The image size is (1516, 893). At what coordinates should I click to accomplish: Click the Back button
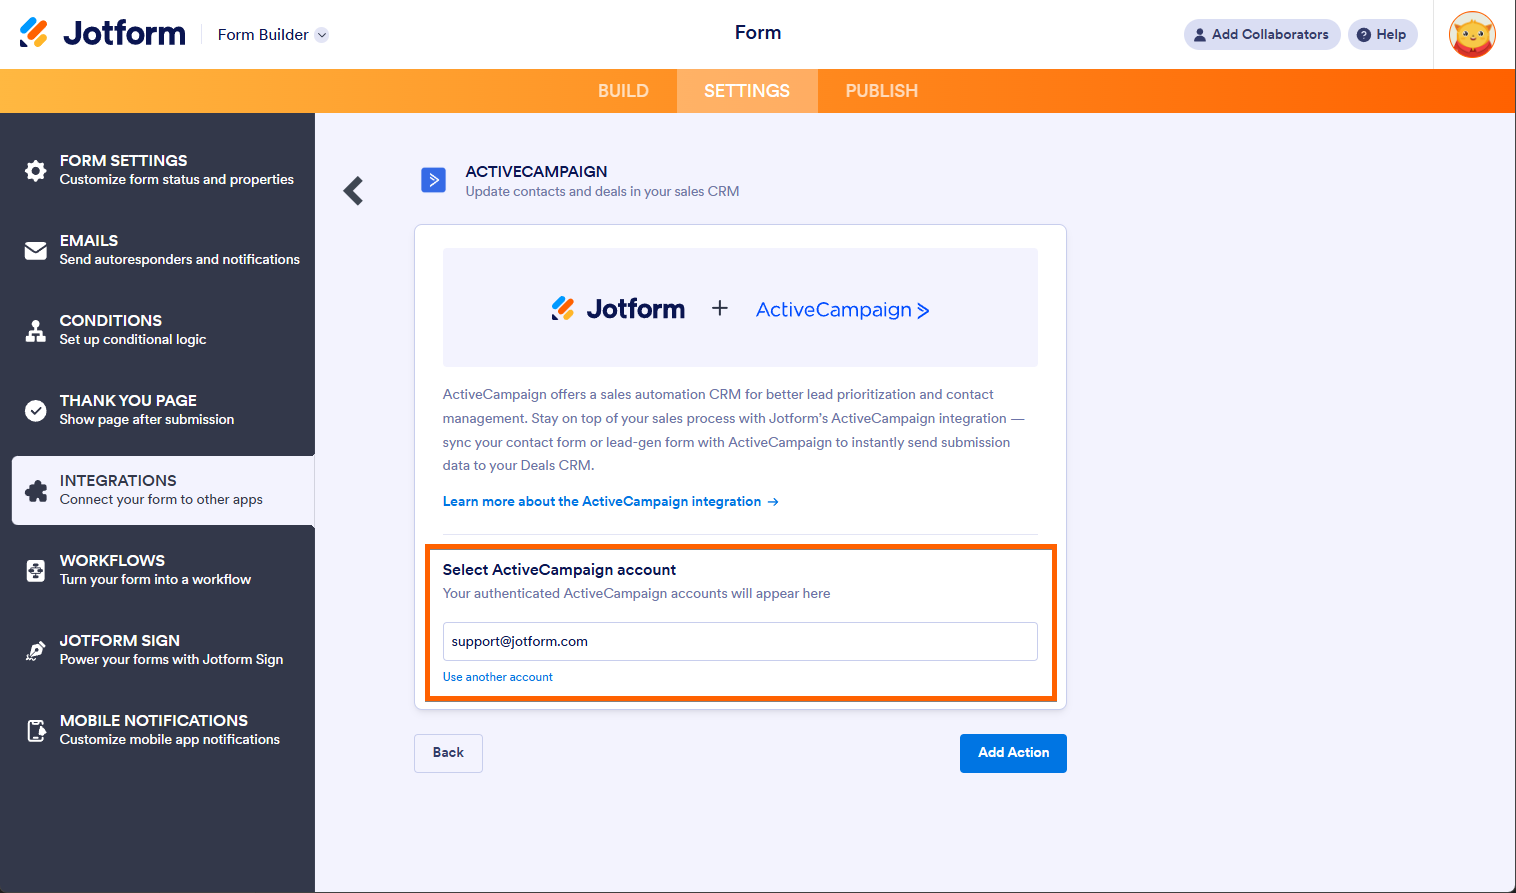(x=448, y=753)
